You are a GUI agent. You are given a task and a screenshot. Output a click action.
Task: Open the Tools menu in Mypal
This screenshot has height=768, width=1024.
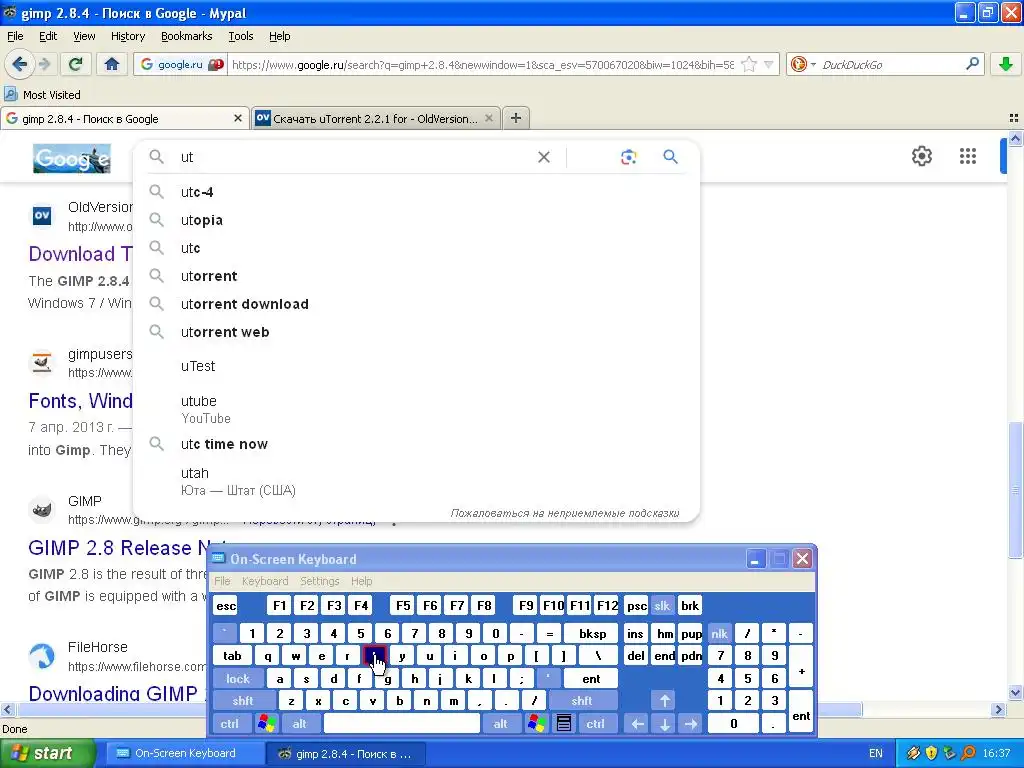[240, 36]
